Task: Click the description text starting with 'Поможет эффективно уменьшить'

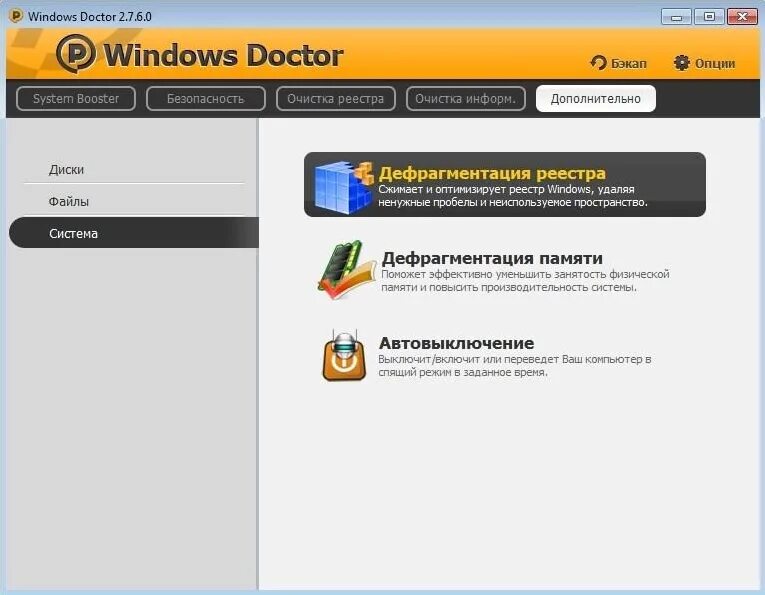Action: 525,281
